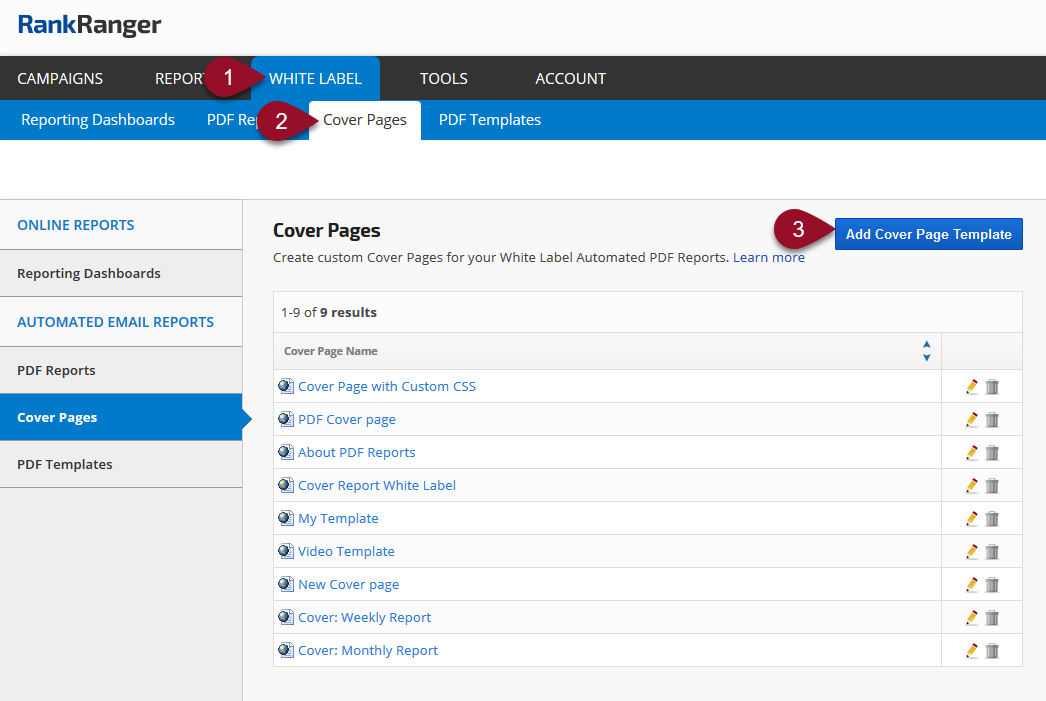Open the WHITE LABEL menu tab
The height and width of the screenshot is (701, 1046).
(x=315, y=78)
